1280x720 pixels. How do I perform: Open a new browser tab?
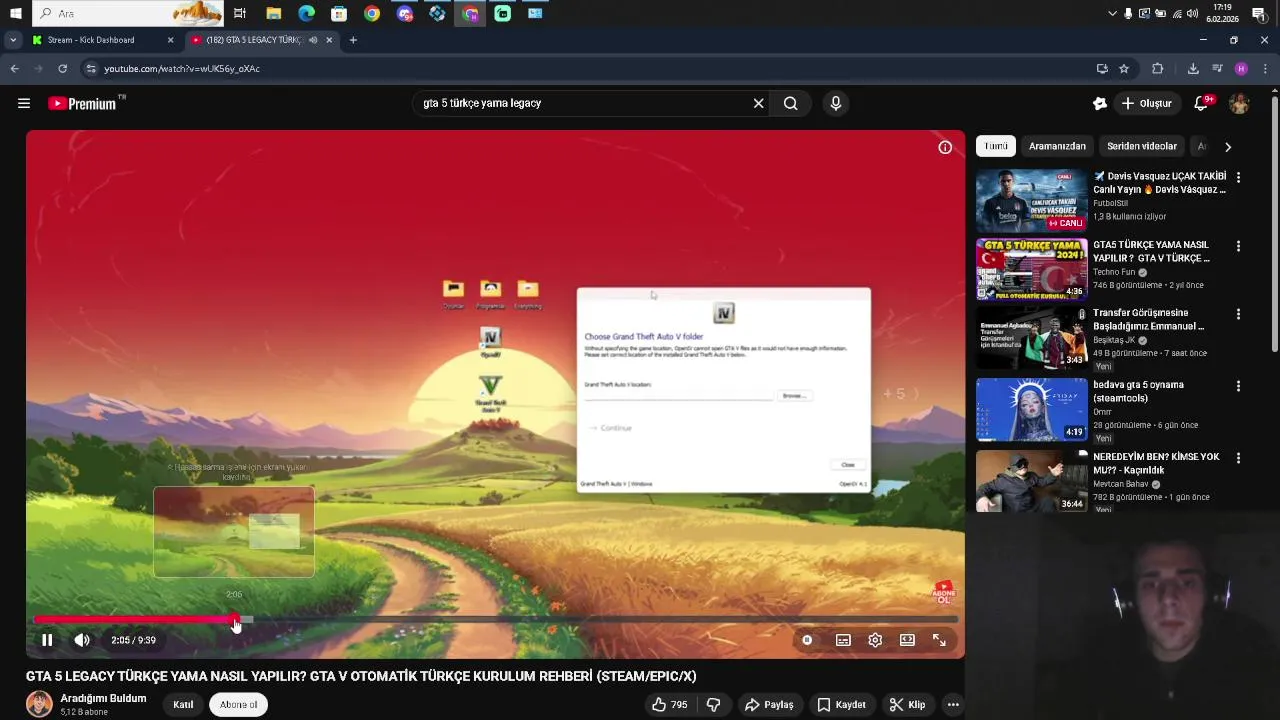coord(353,40)
